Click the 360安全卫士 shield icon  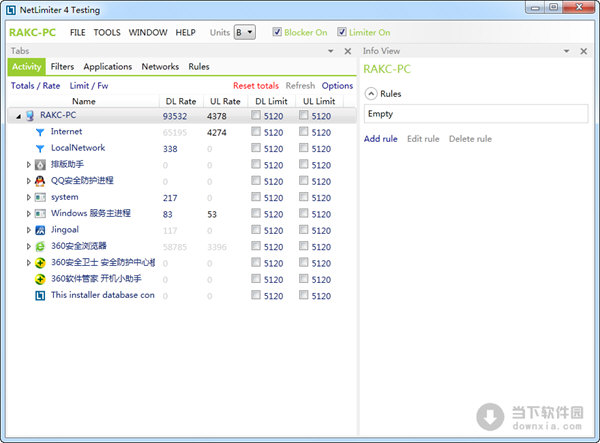click(x=40, y=263)
